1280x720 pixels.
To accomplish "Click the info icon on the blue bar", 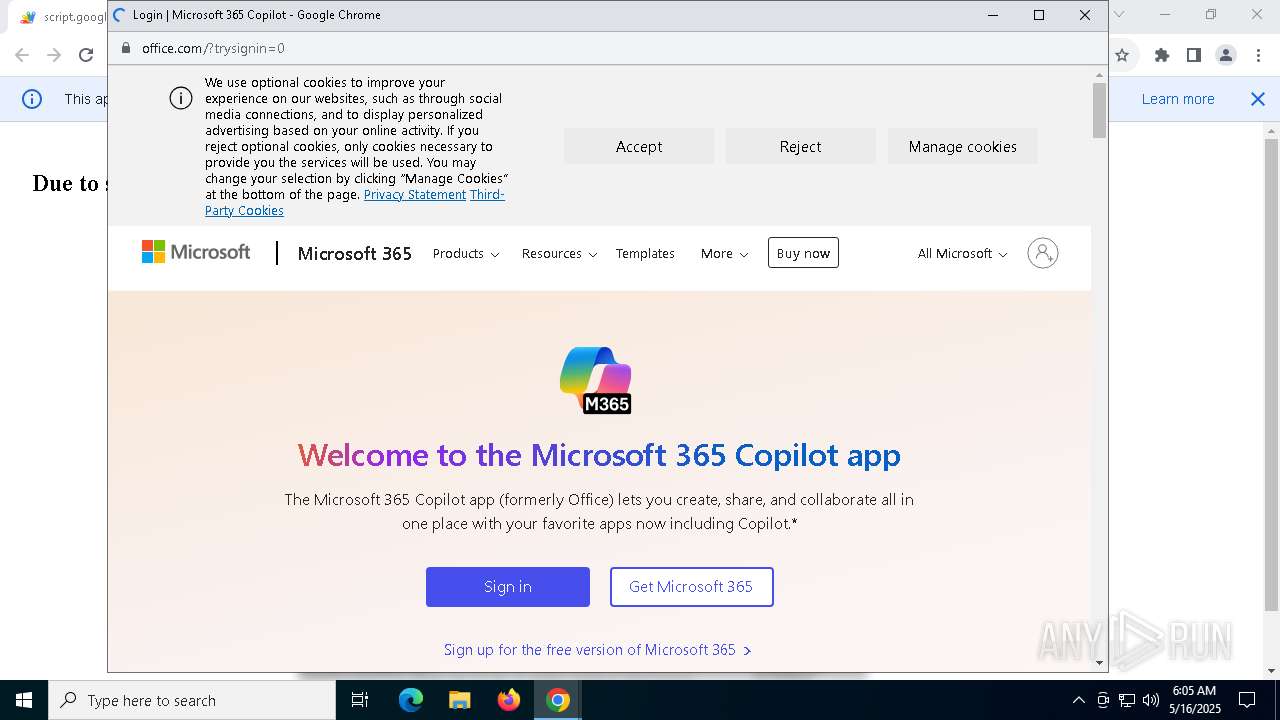I will (x=32, y=99).
